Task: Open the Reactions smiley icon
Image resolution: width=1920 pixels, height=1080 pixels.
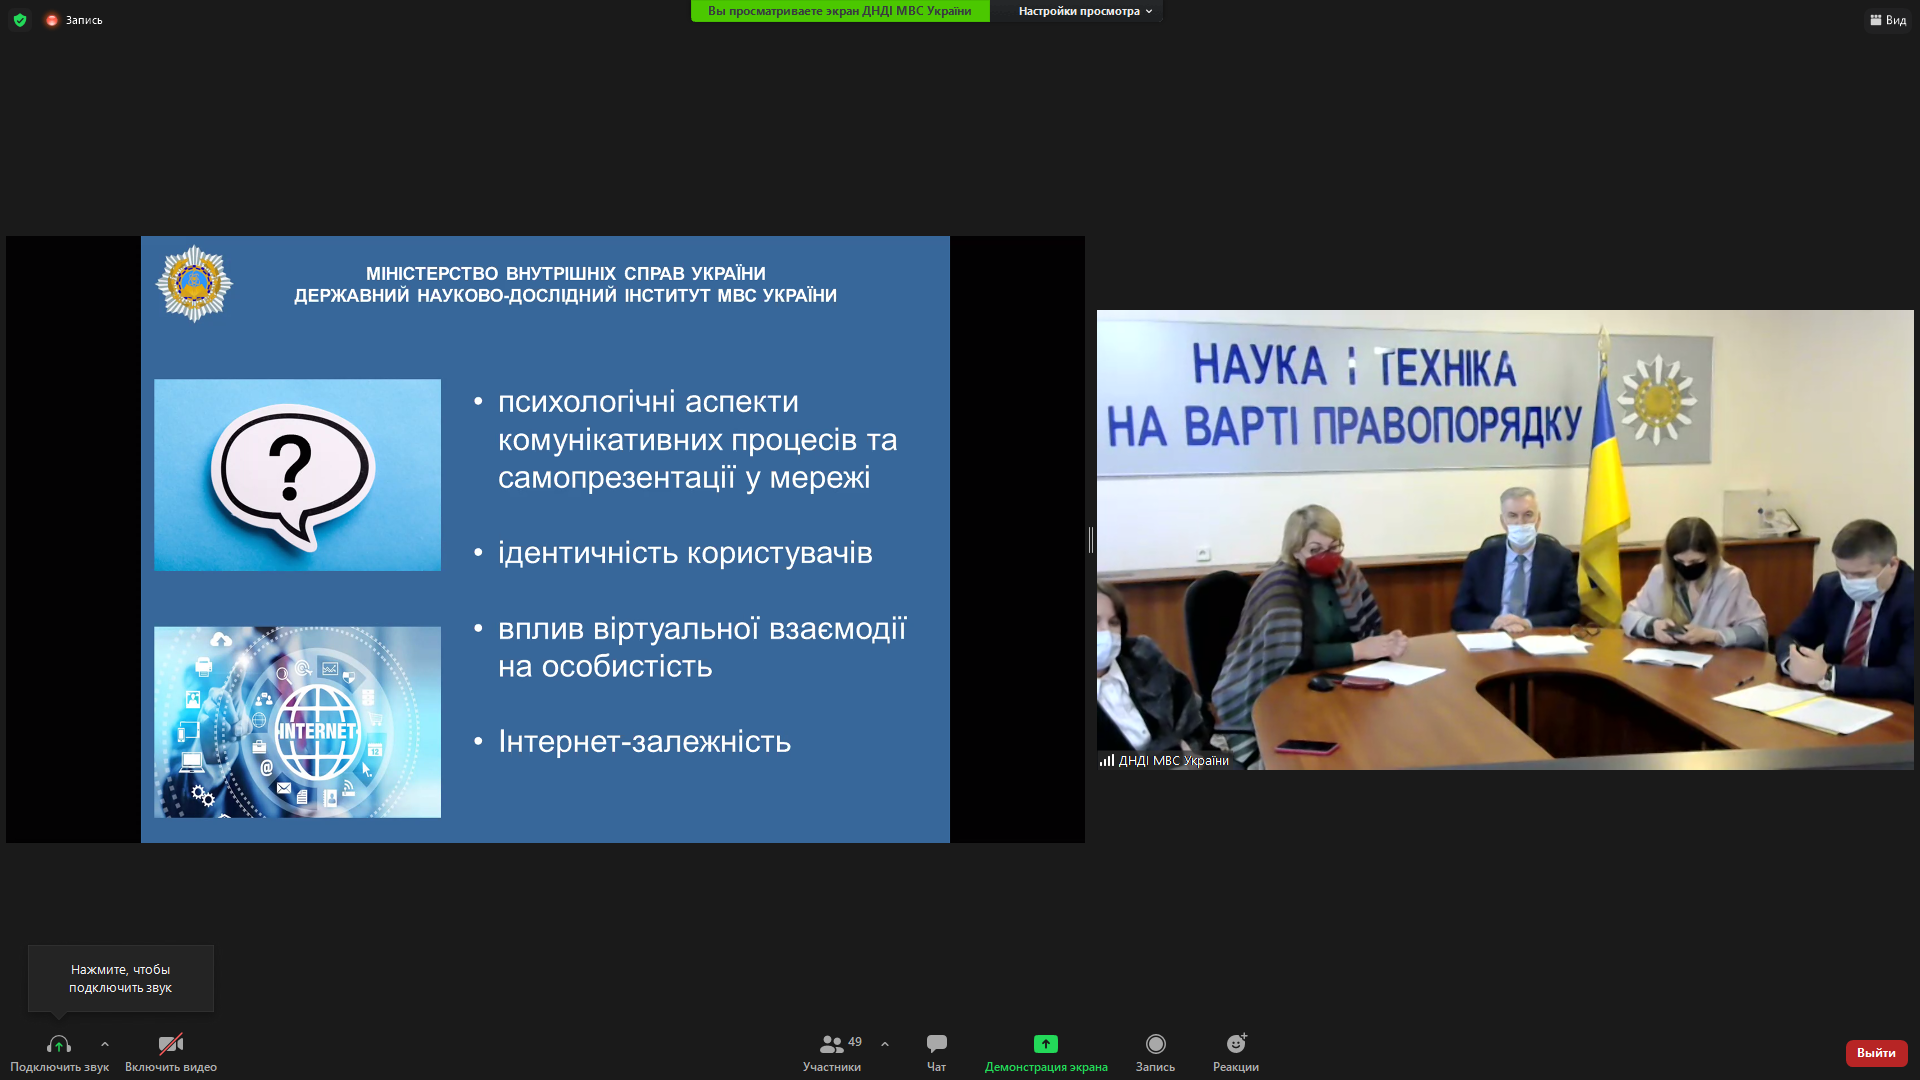Action: [x=1236, y=1044]
